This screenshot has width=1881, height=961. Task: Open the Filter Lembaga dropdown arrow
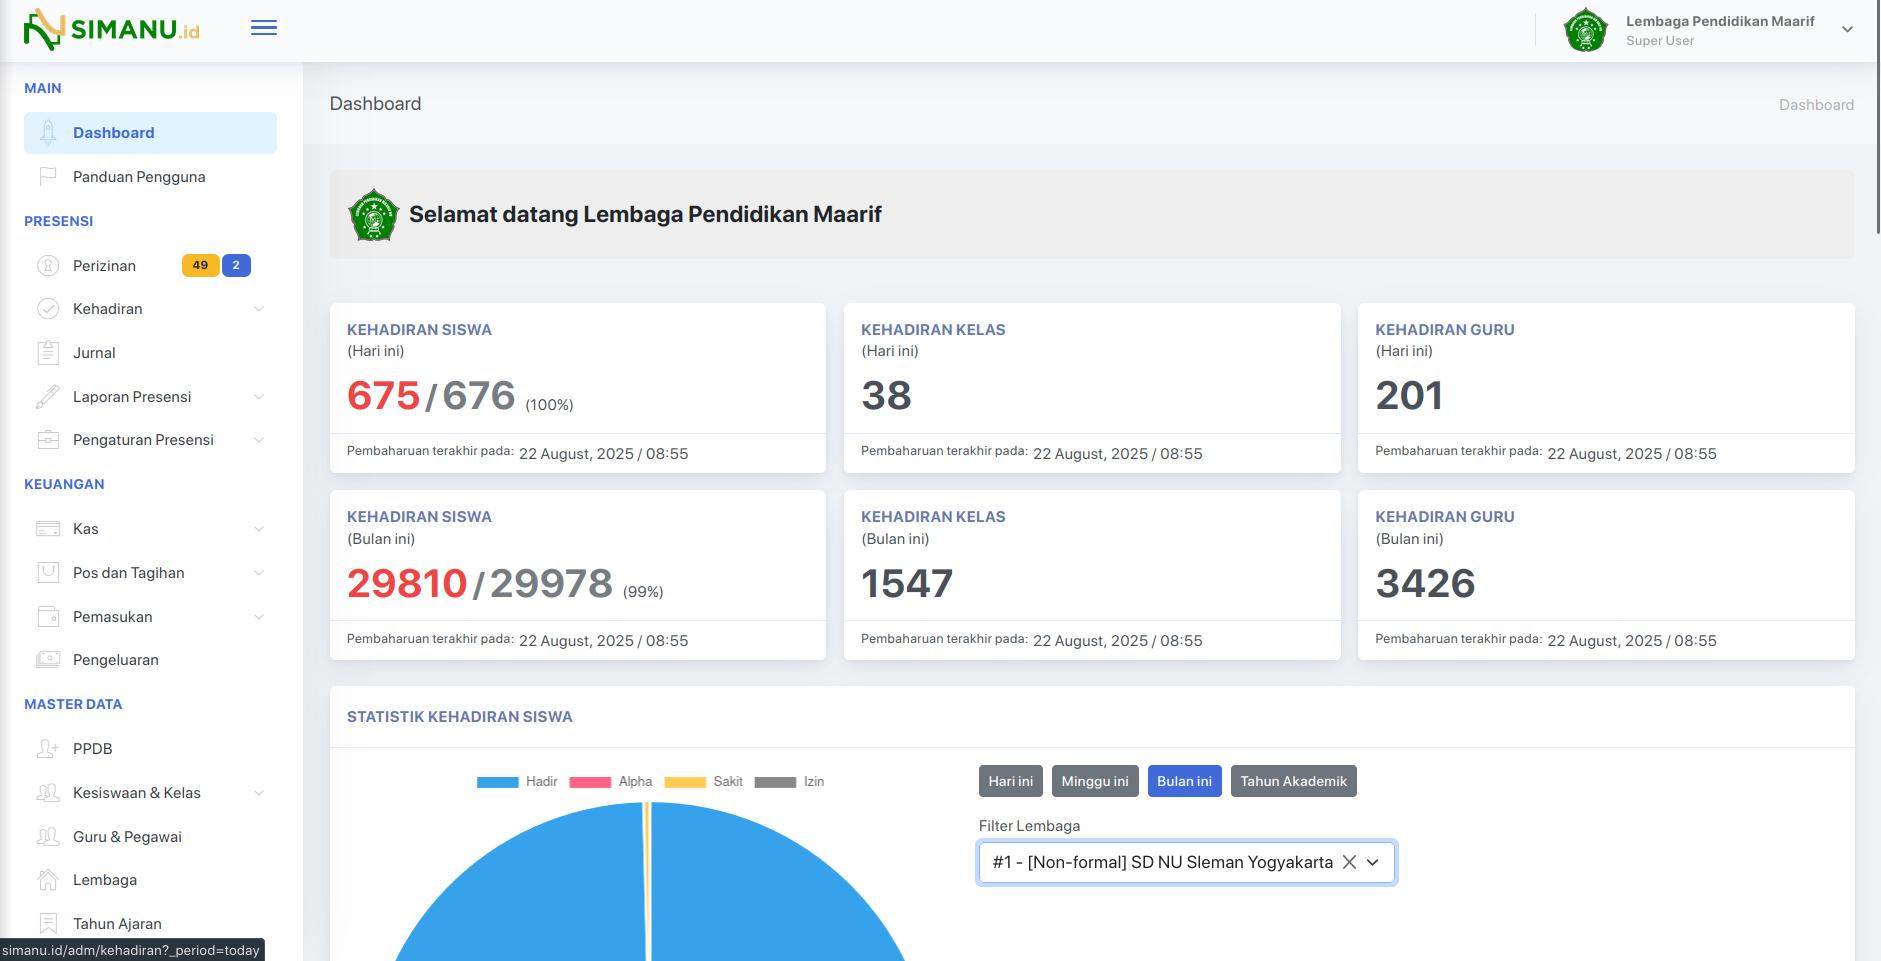1373,862
